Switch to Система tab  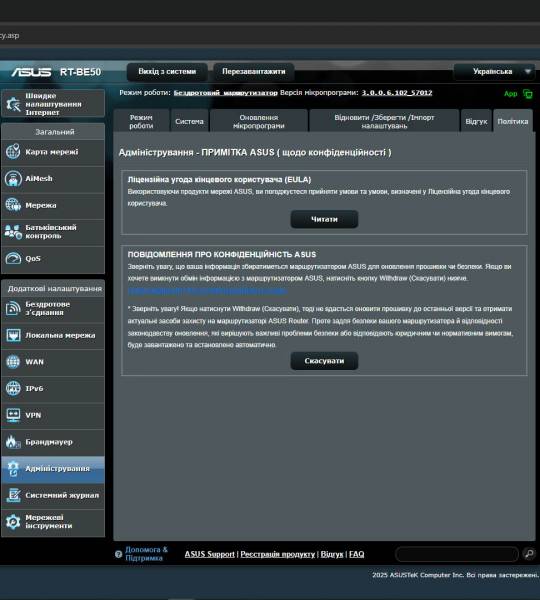(189, 121)
